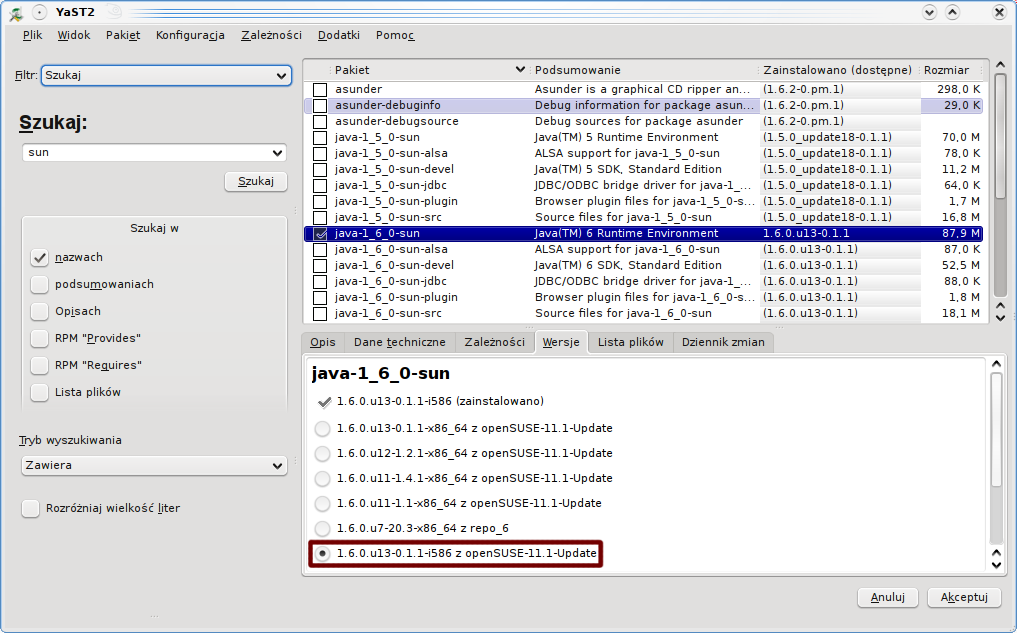Select version 1.6.0.u12-1.2.1-x86_64 radio button

(x=322, y=453)
